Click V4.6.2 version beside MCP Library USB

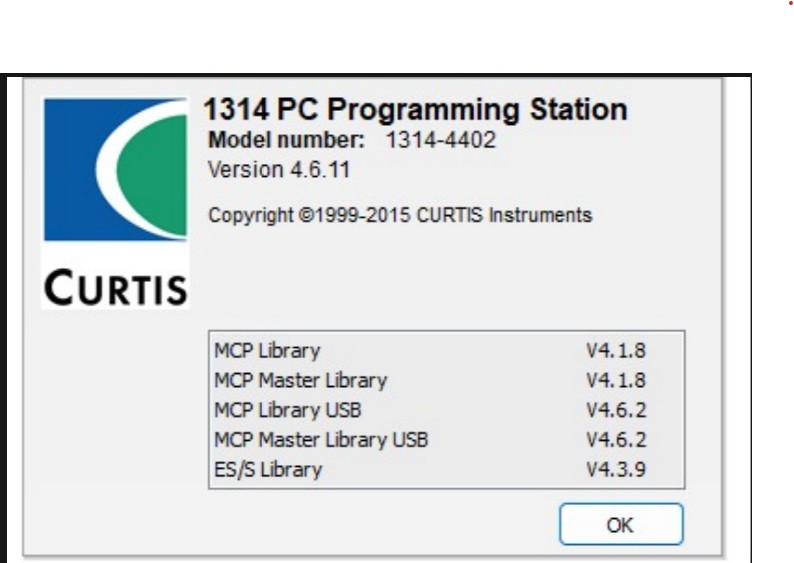point(616,410)
